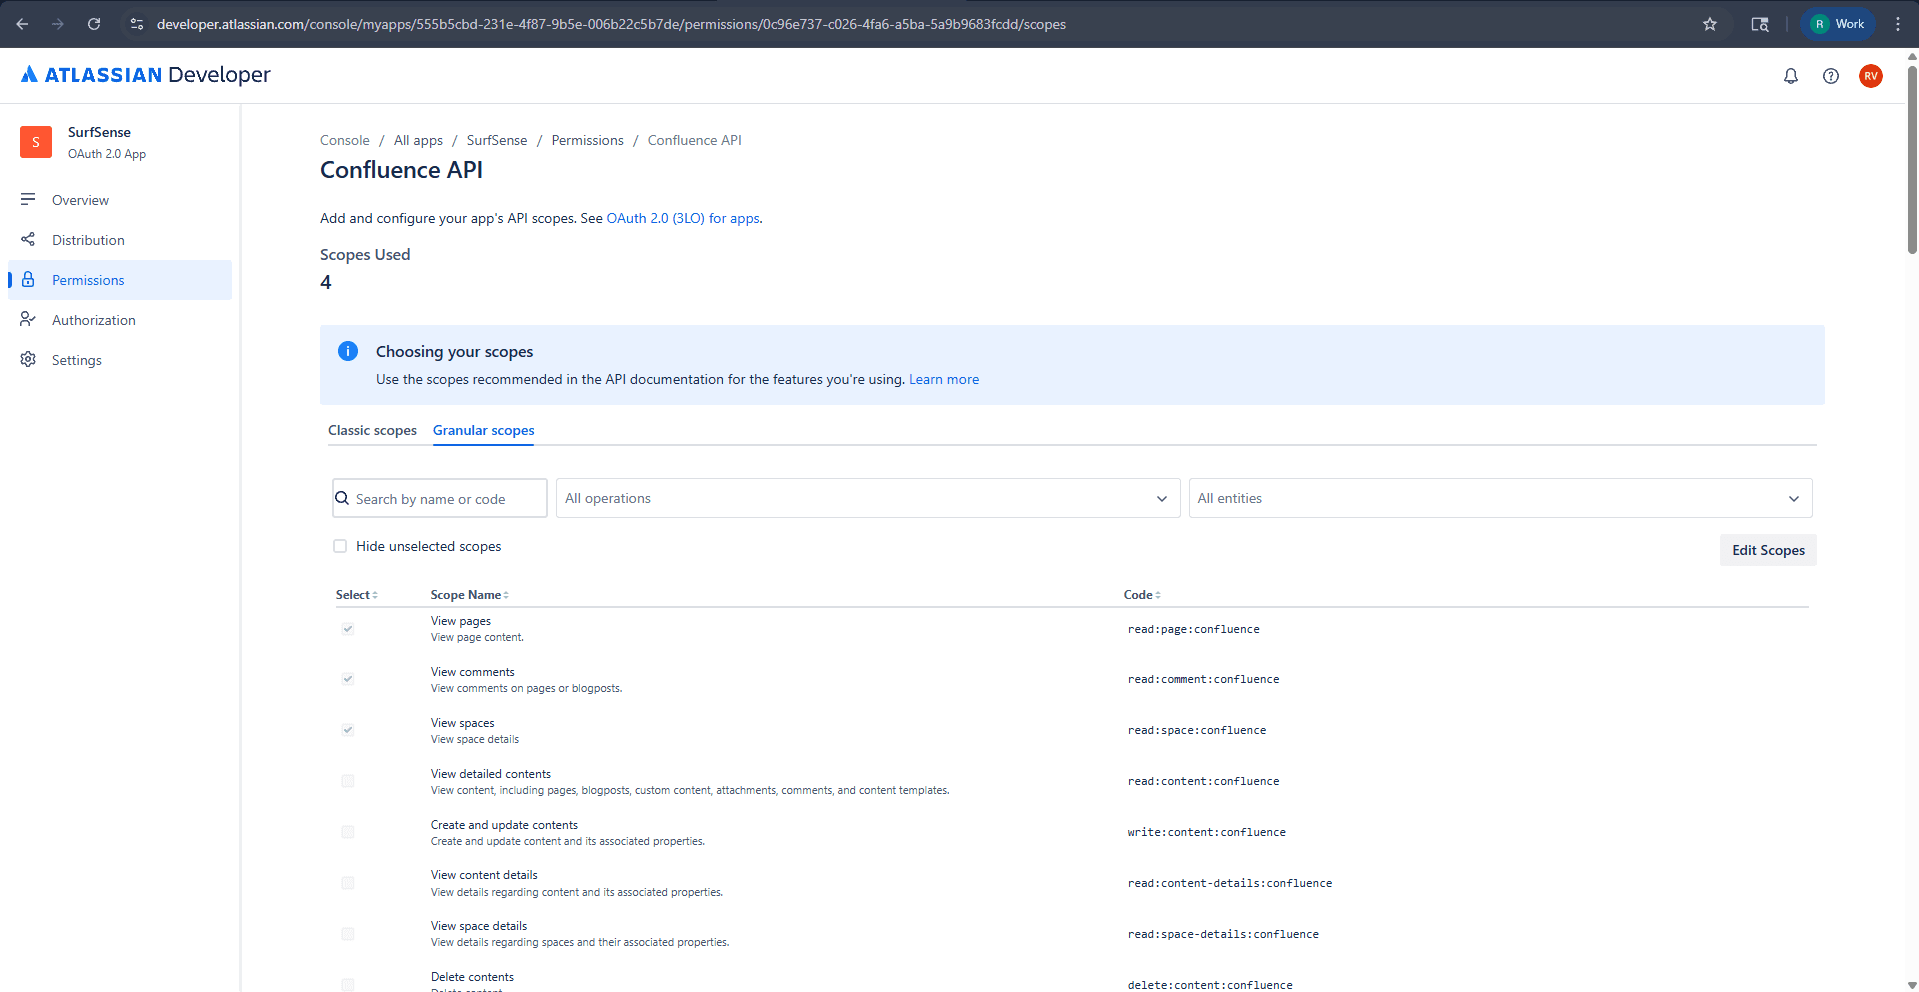The image size is (1919, 992).
Task: Open the help question mark icon
Action: tap(1831, 75)
